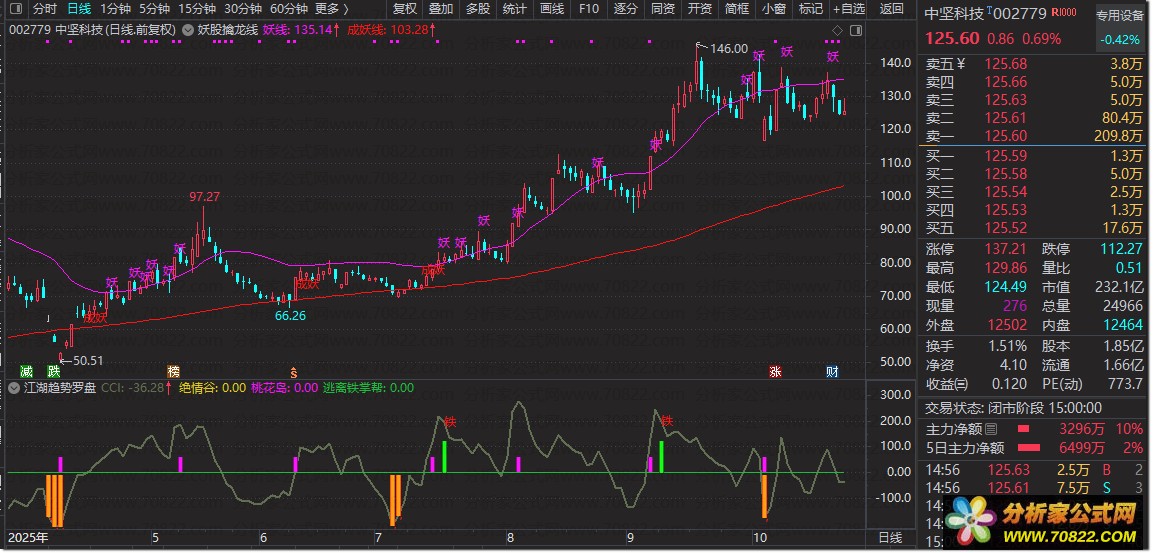Viewport: 1153px width, 553px height.
Task: Click the red 涨 event marker
Action: pos(775,371)
